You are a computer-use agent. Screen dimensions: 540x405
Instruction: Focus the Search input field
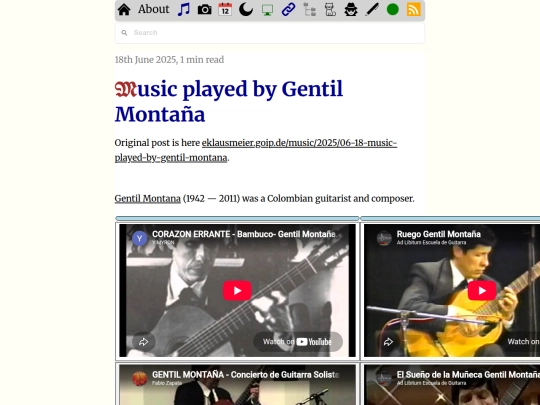(270, 33)
